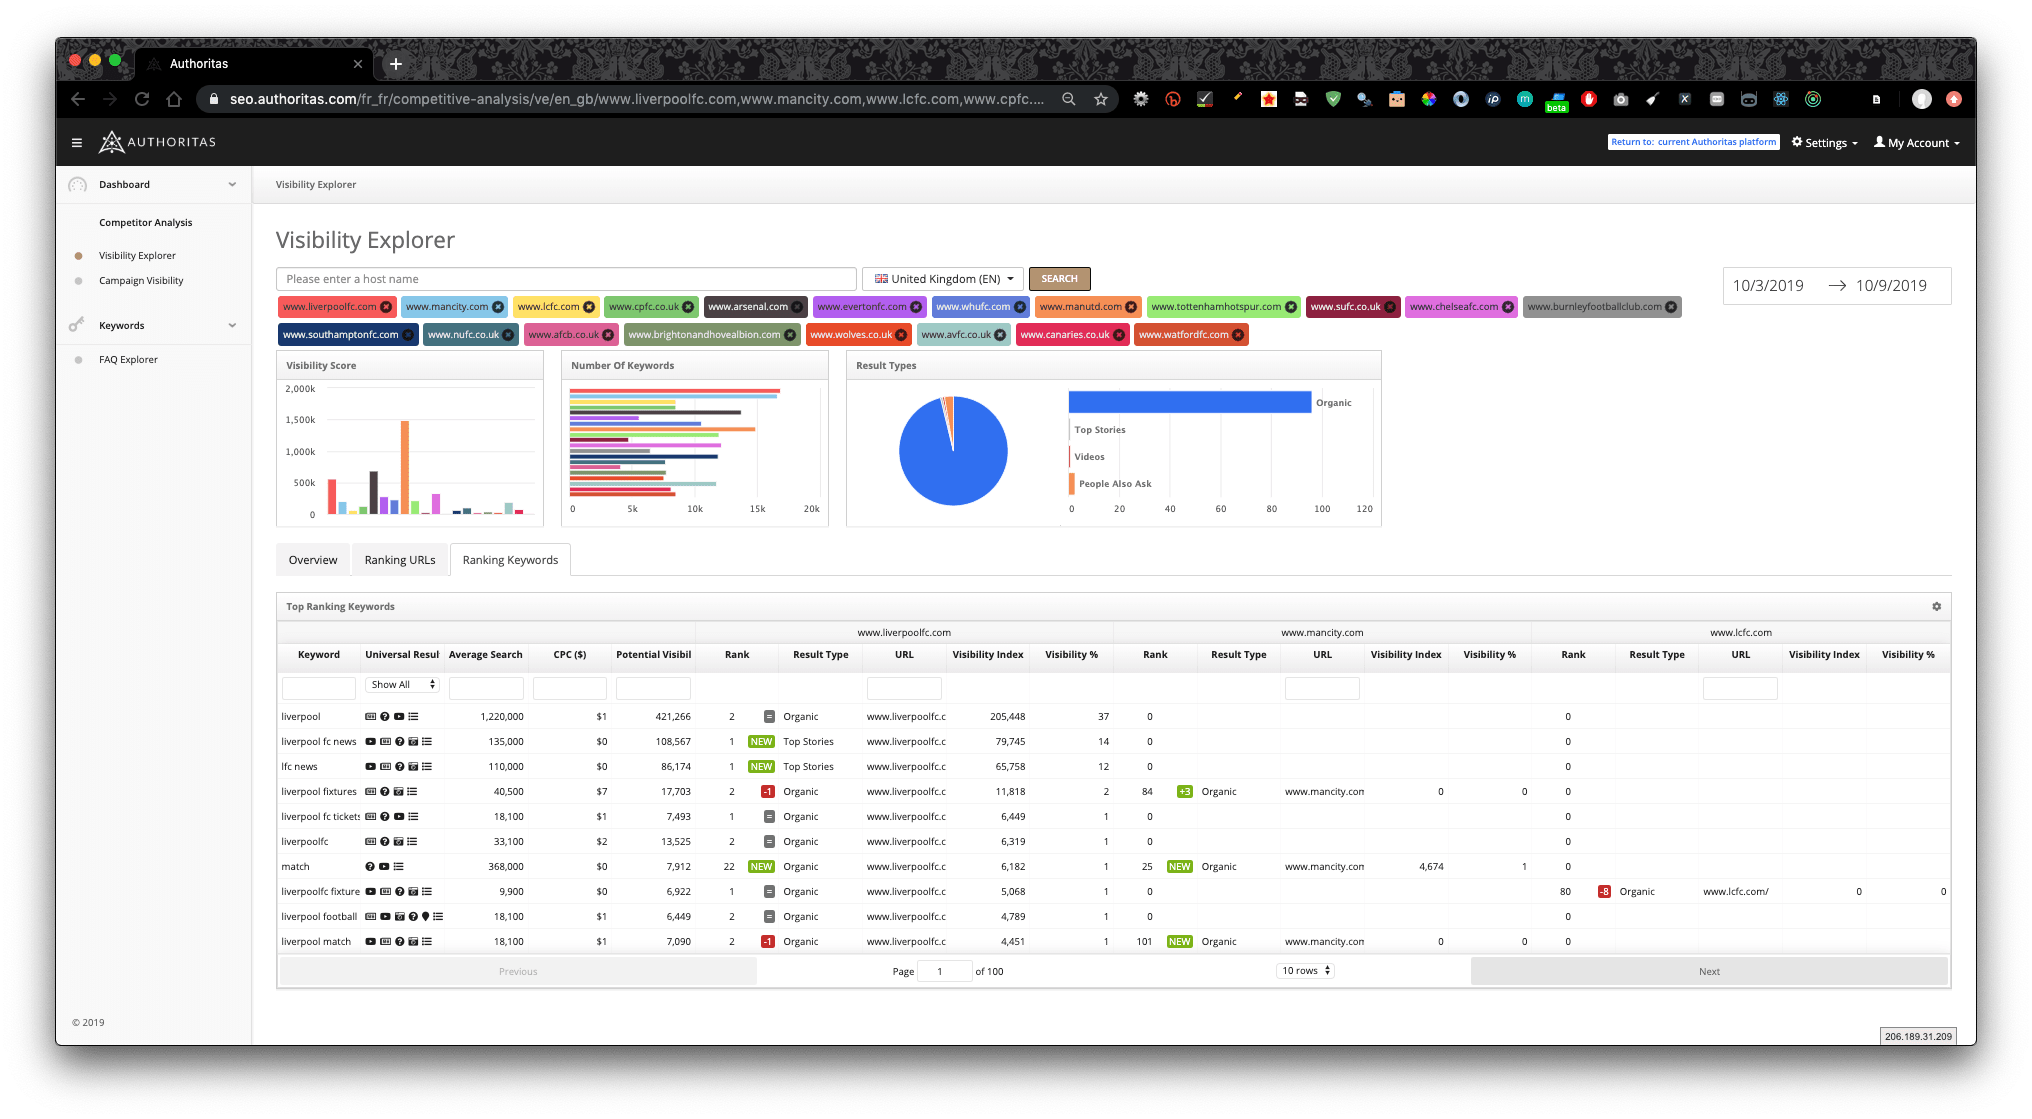Click Return to current Authoritas platform
Viewport: 2032px width, 1119px height.
click(1693, 142)
